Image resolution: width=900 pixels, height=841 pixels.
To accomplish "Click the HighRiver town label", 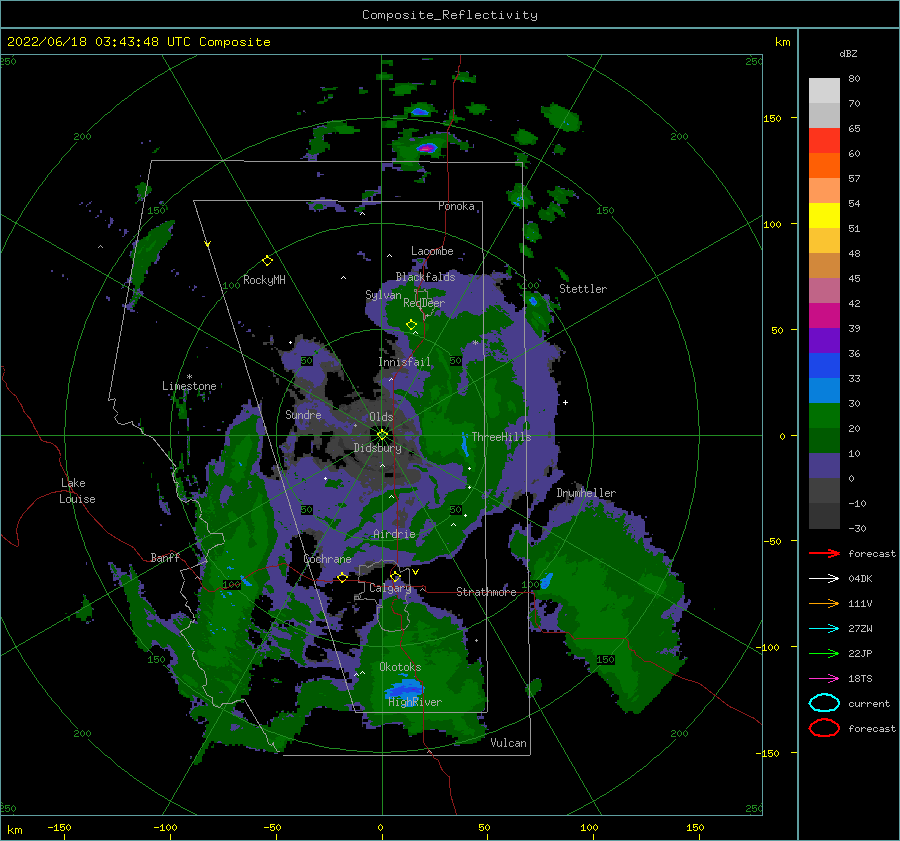I will point(415,703).
